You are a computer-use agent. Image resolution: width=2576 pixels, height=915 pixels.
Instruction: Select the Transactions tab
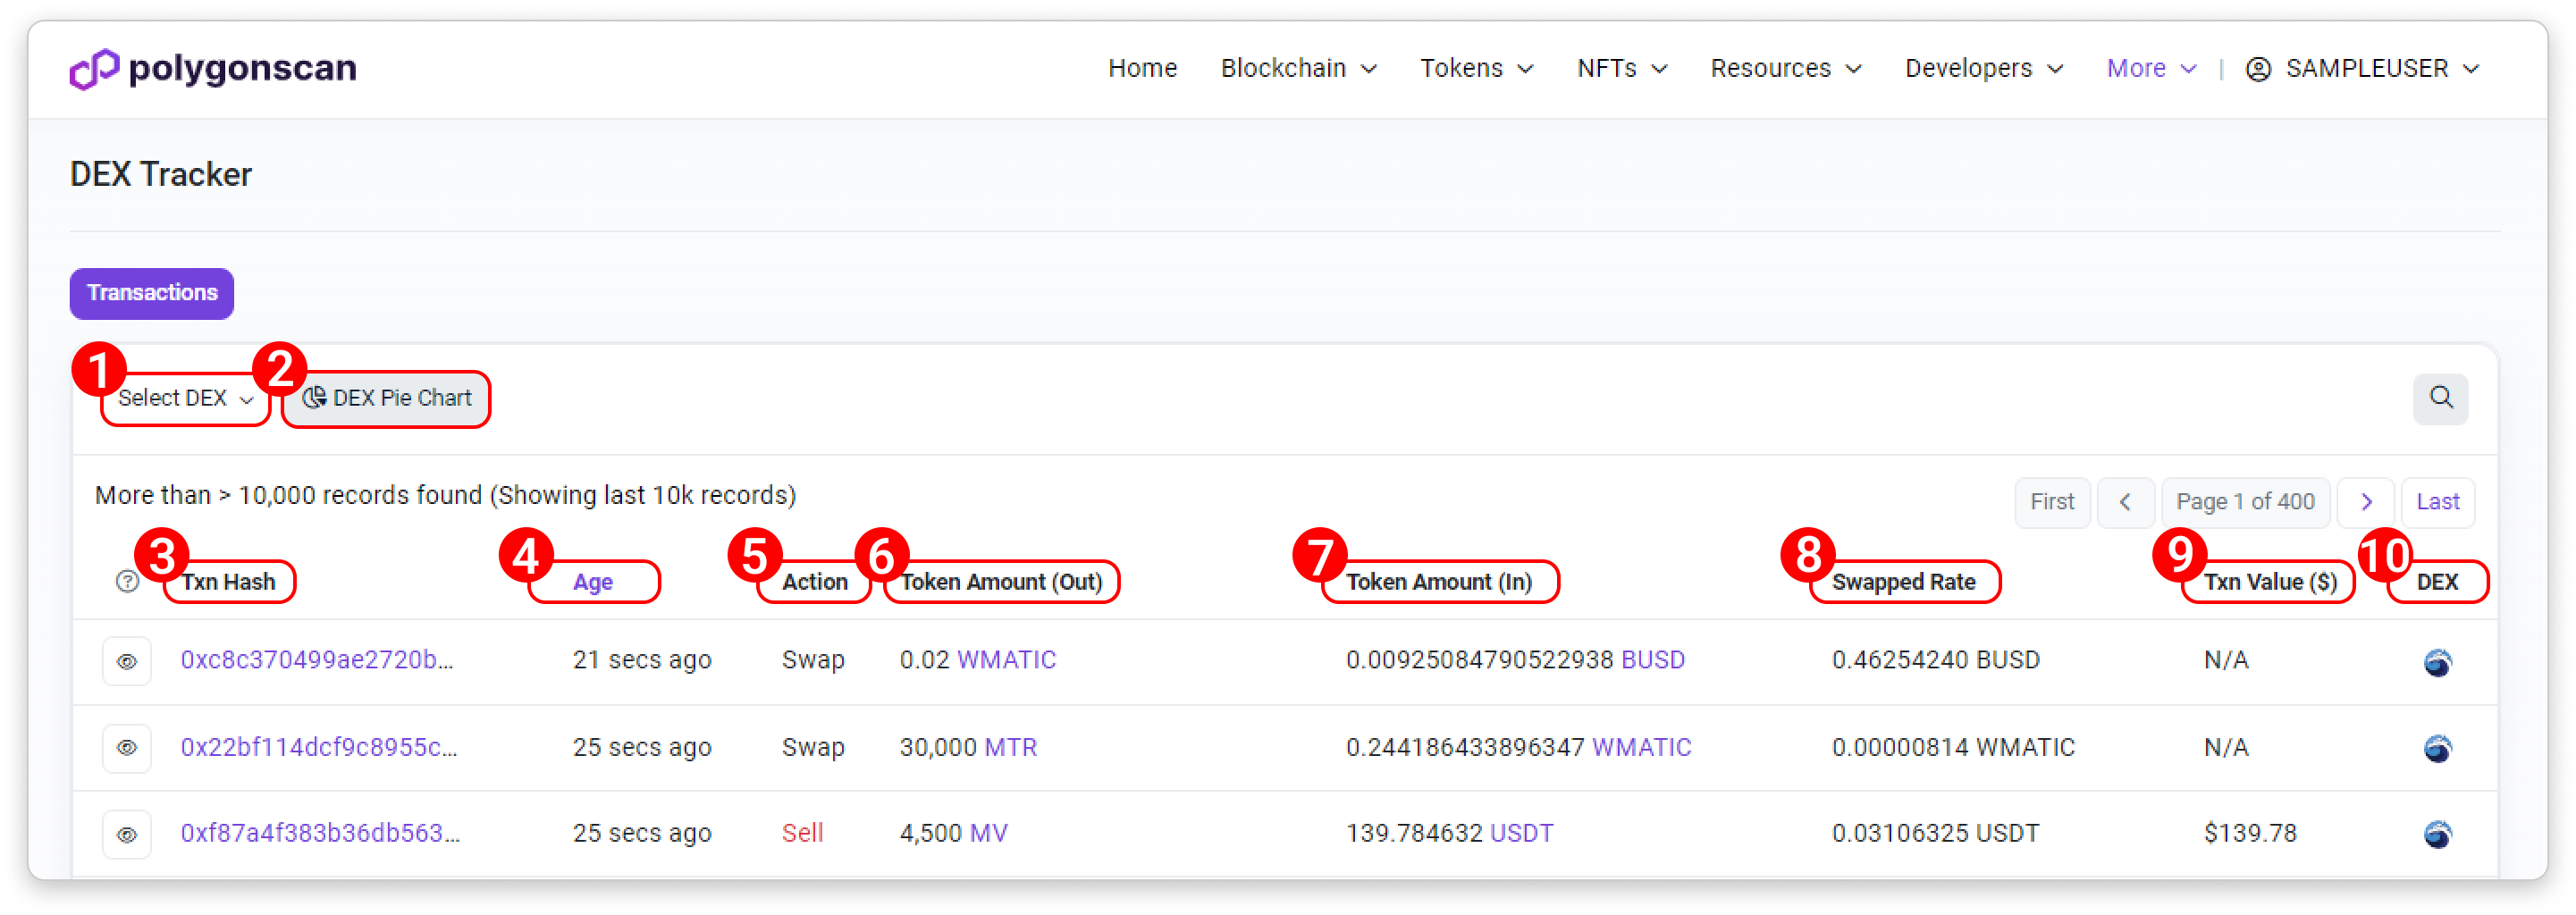pyautogui.click(x=152, y=293)
